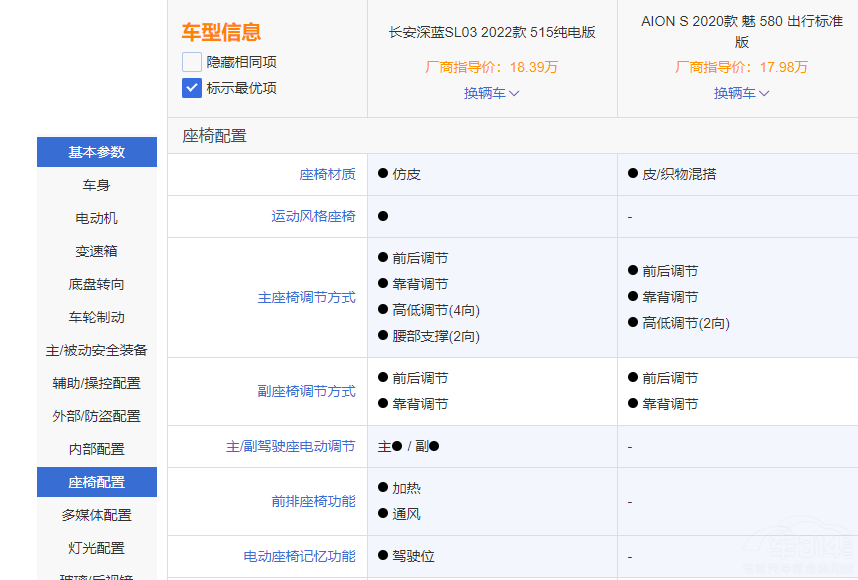Uncheck the 标示最优项 checkbox
Screen dimensions: 858x580
click(x=190, y=88)
